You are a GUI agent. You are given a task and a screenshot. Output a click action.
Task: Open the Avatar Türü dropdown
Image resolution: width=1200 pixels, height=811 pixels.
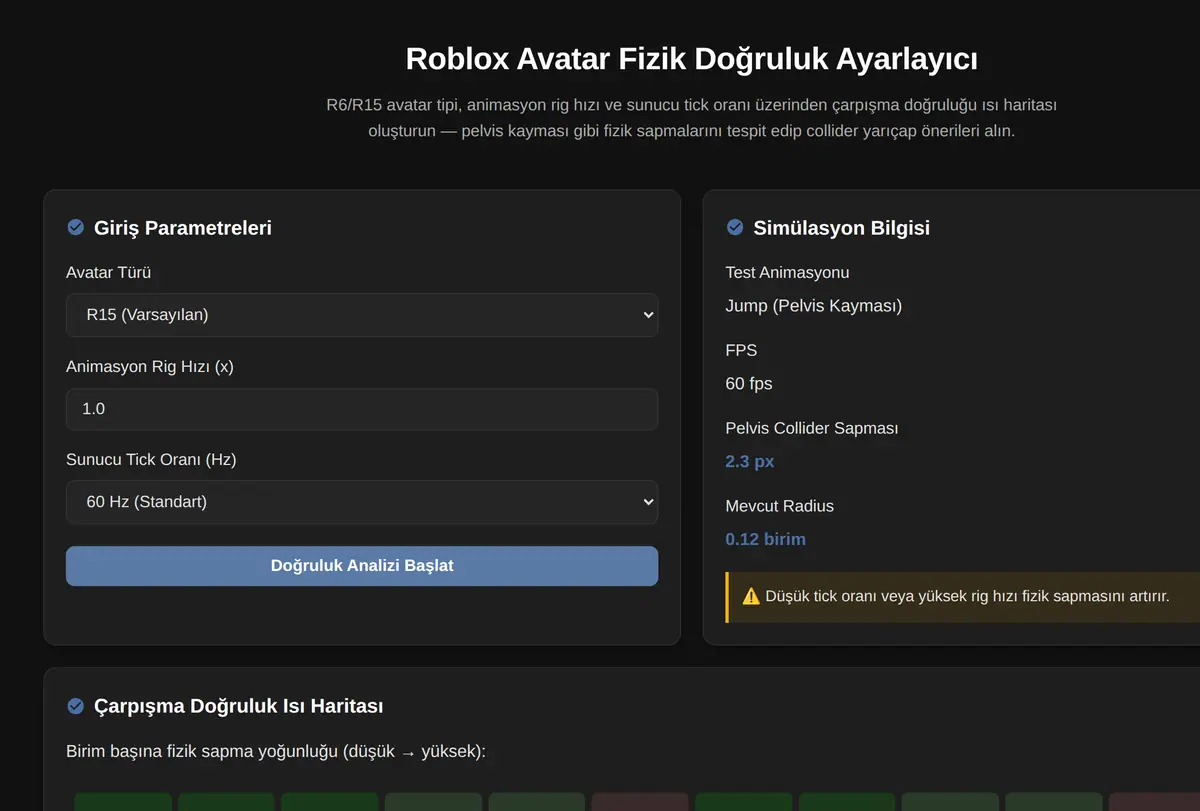[362, 315]
